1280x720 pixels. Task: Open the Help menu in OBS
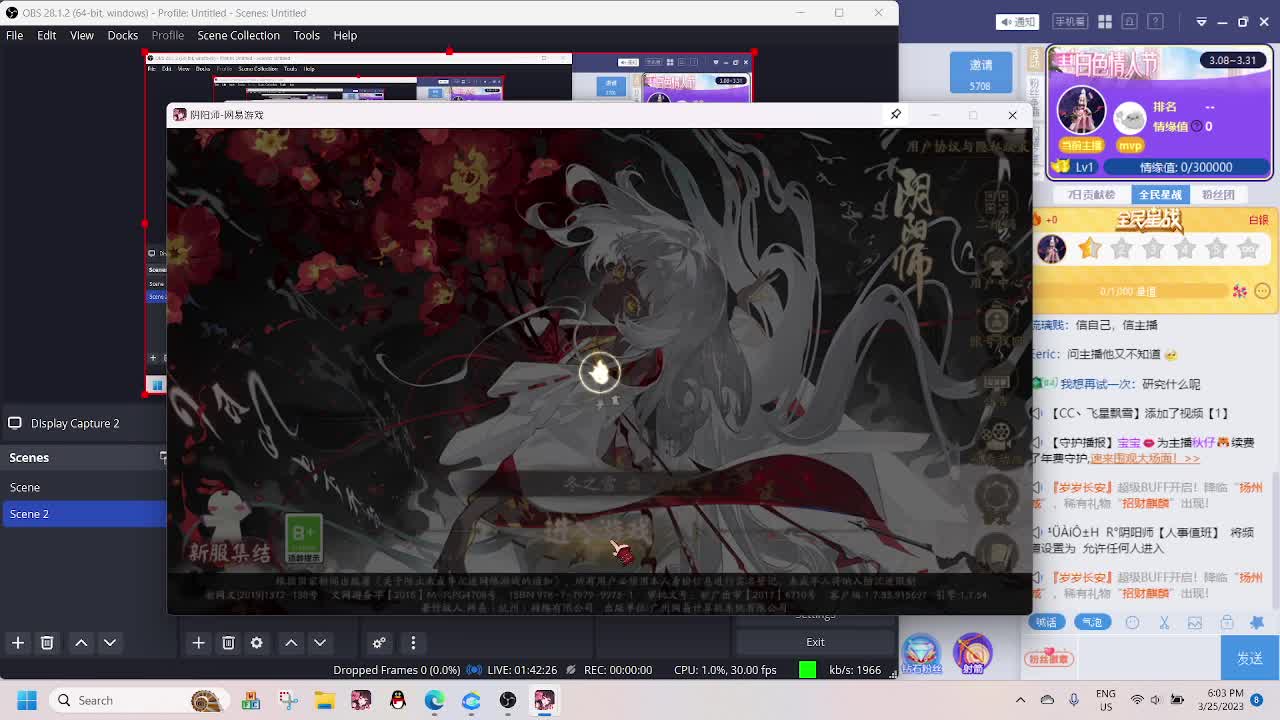(x=345, y=35)
